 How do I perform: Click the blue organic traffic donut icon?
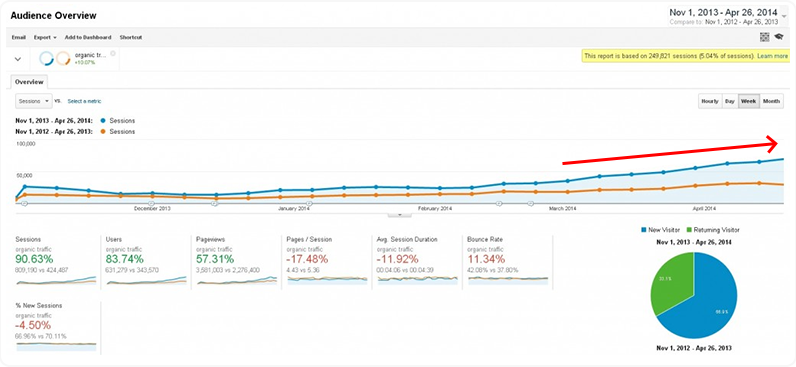(47, 59)
